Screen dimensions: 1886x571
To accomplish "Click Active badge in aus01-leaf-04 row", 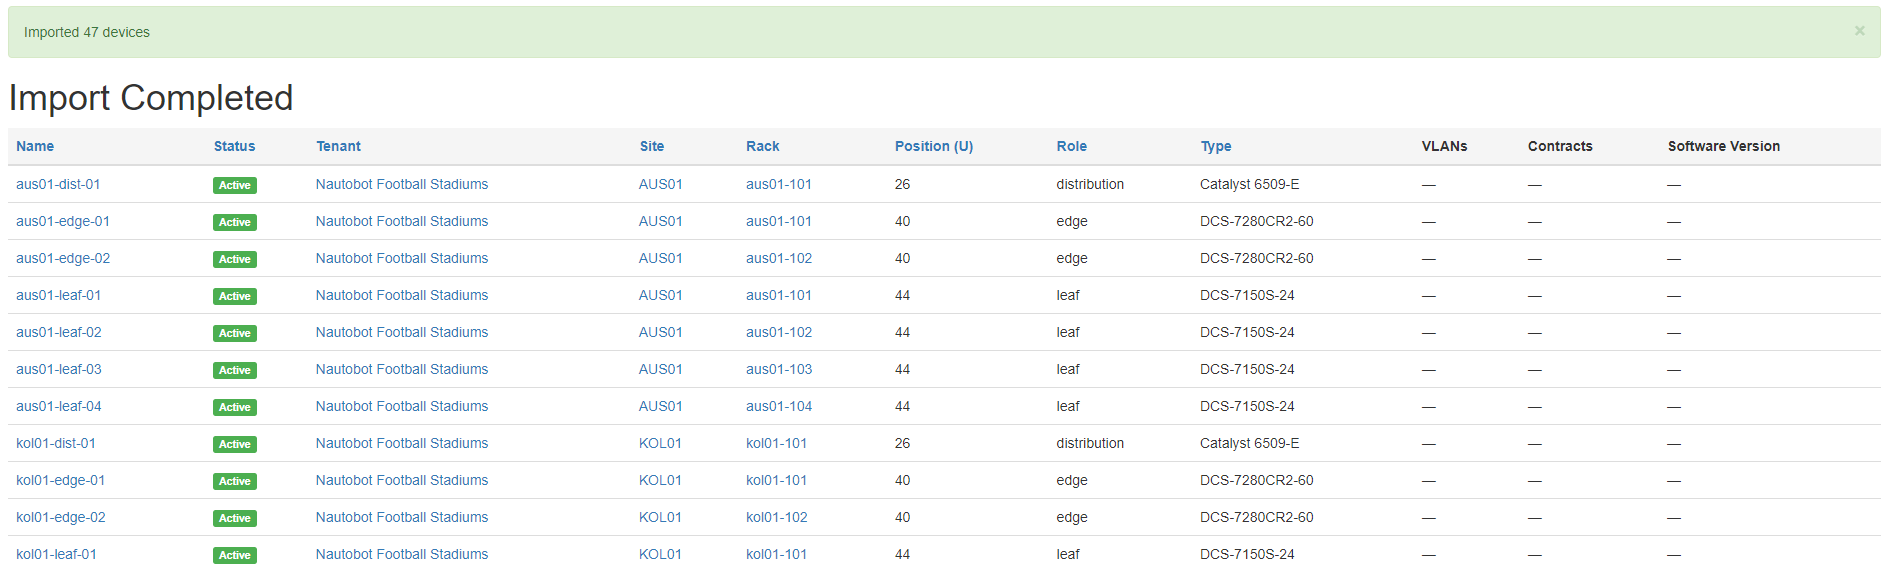I will (x=234, y=407).
